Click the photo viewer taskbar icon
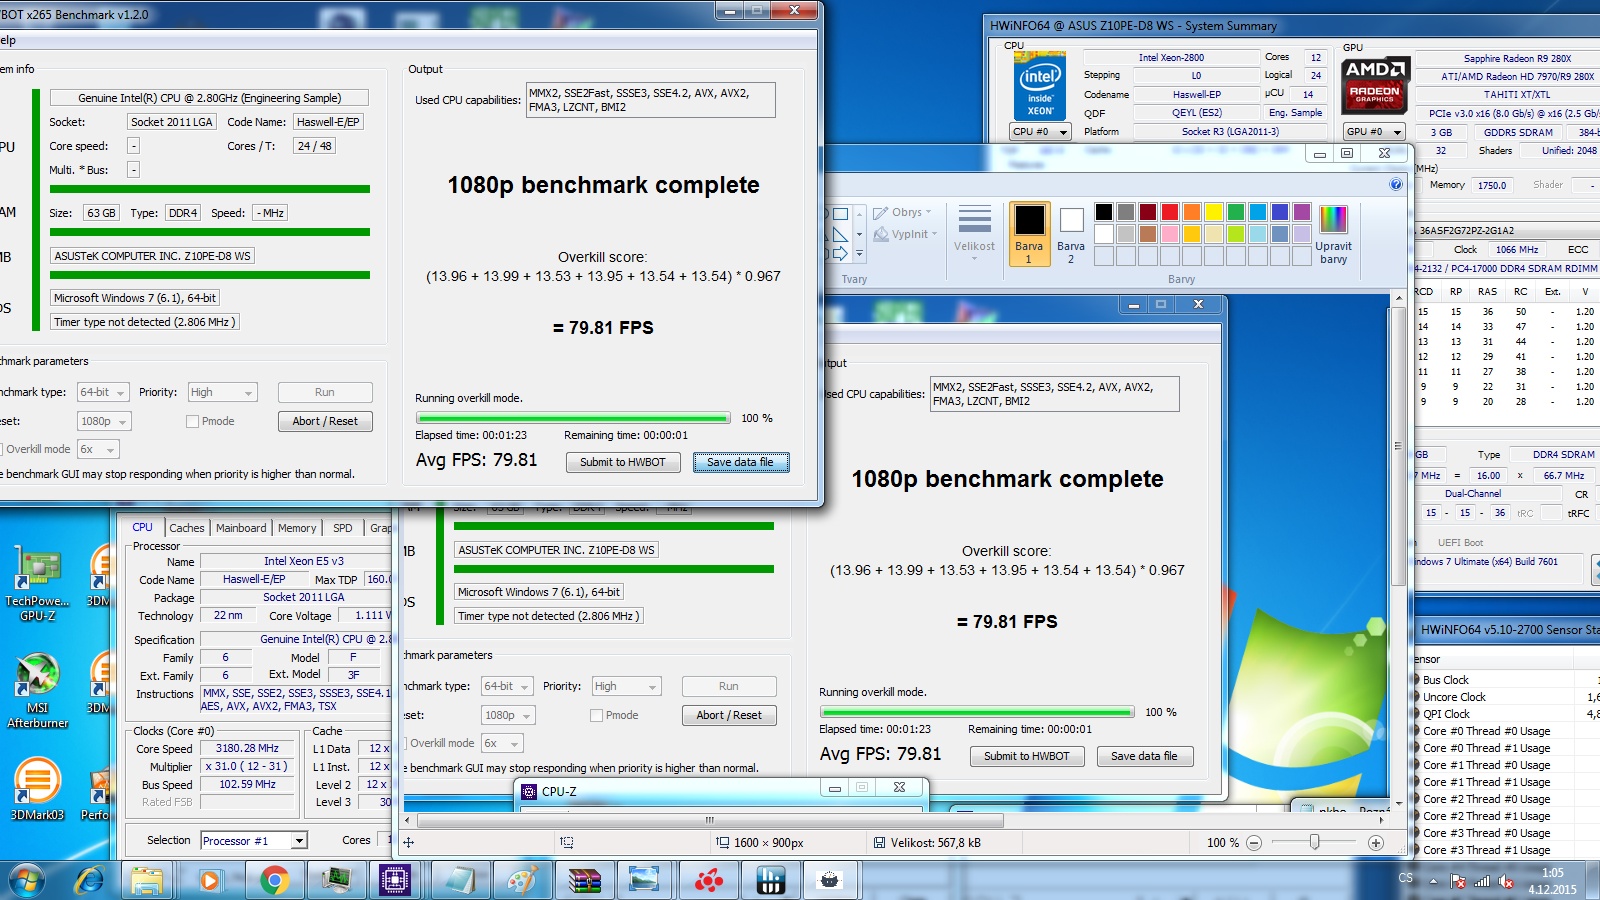 coord(645,880)
